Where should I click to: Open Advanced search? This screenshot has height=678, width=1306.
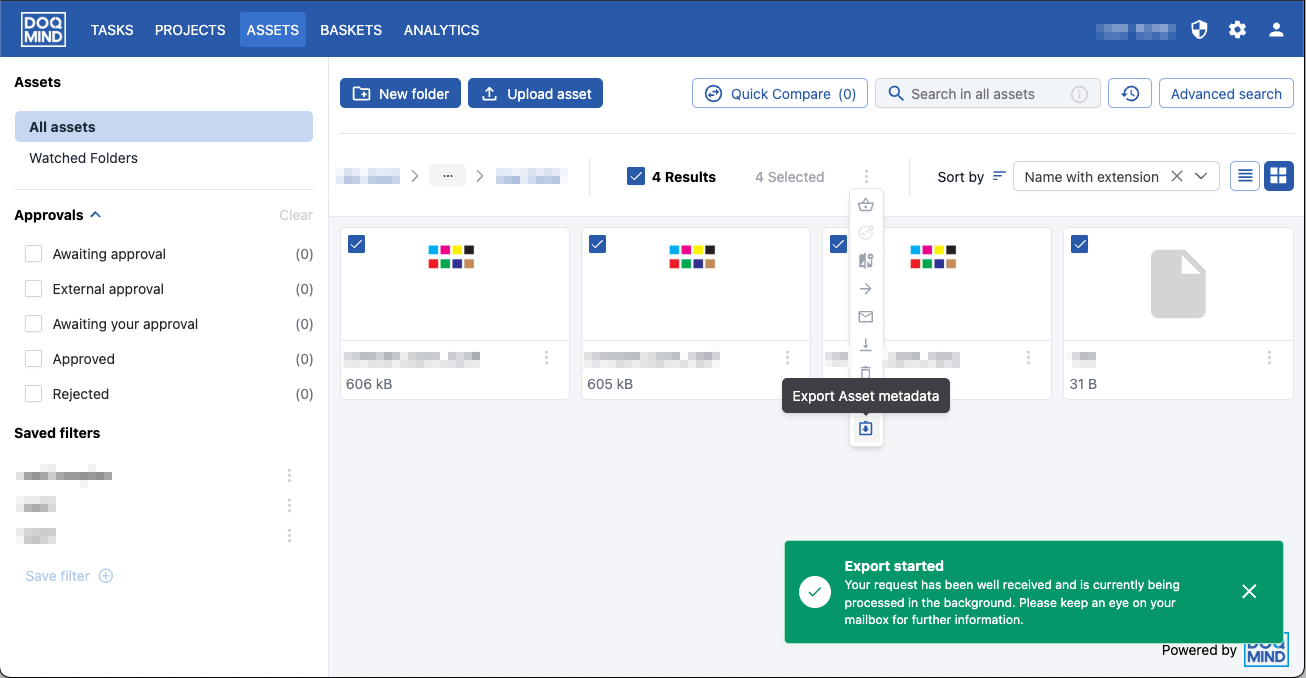(x=1226, y=94)
